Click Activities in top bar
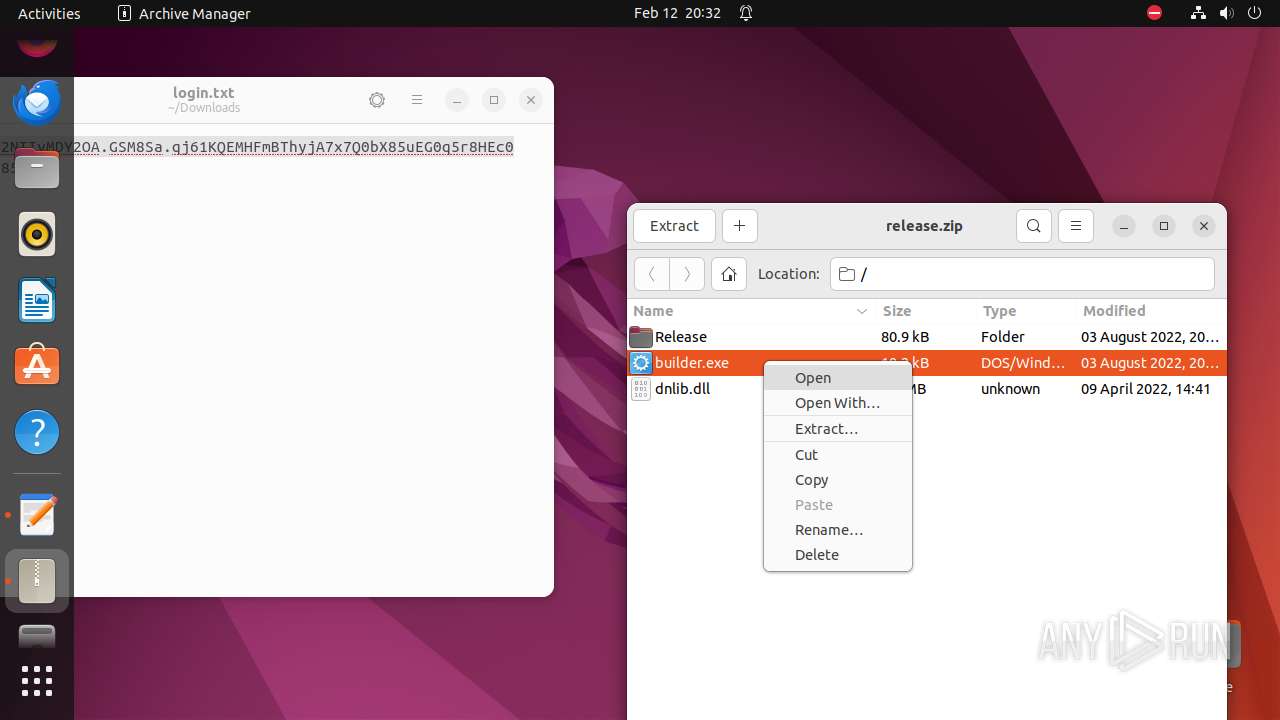This screenshot has height=720, width=1280. click(x=49, y=13)
